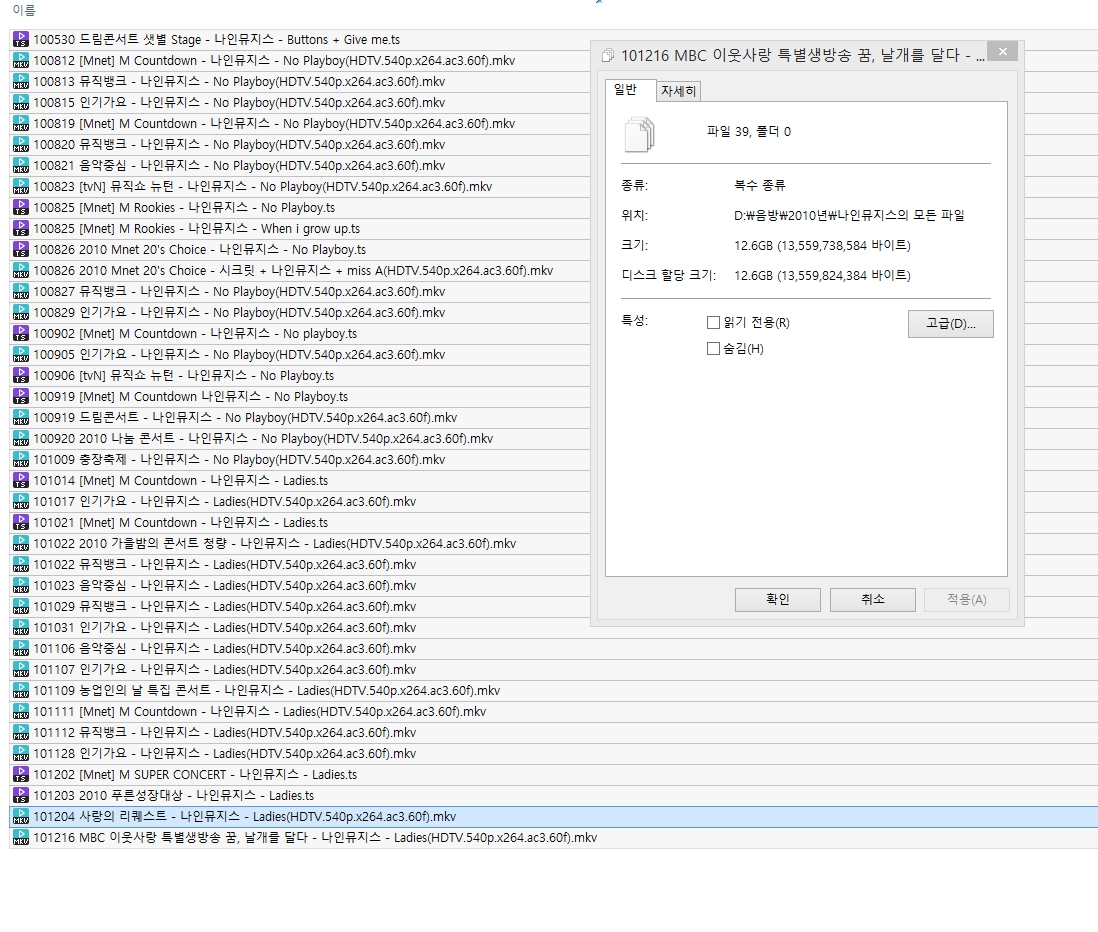Select file 101128 인기가요 Ladies mkv
Viewport: 1098px width, 932px height.
pos(225,754)
